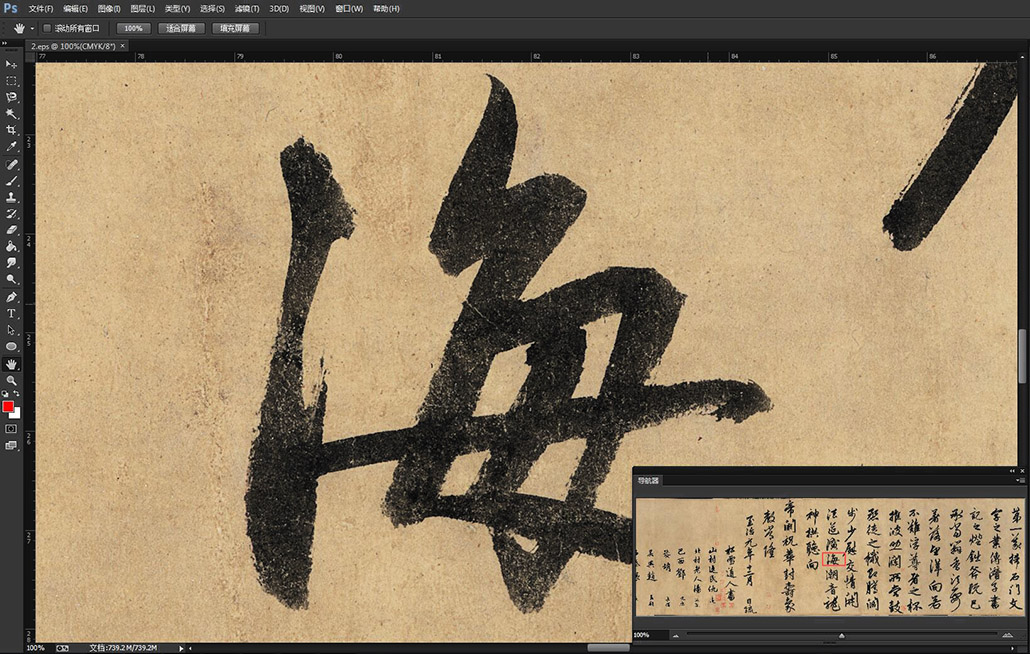Select the Dodge tool
Viewport: 1030px width, 654px height.
click(x=11, y=279)
